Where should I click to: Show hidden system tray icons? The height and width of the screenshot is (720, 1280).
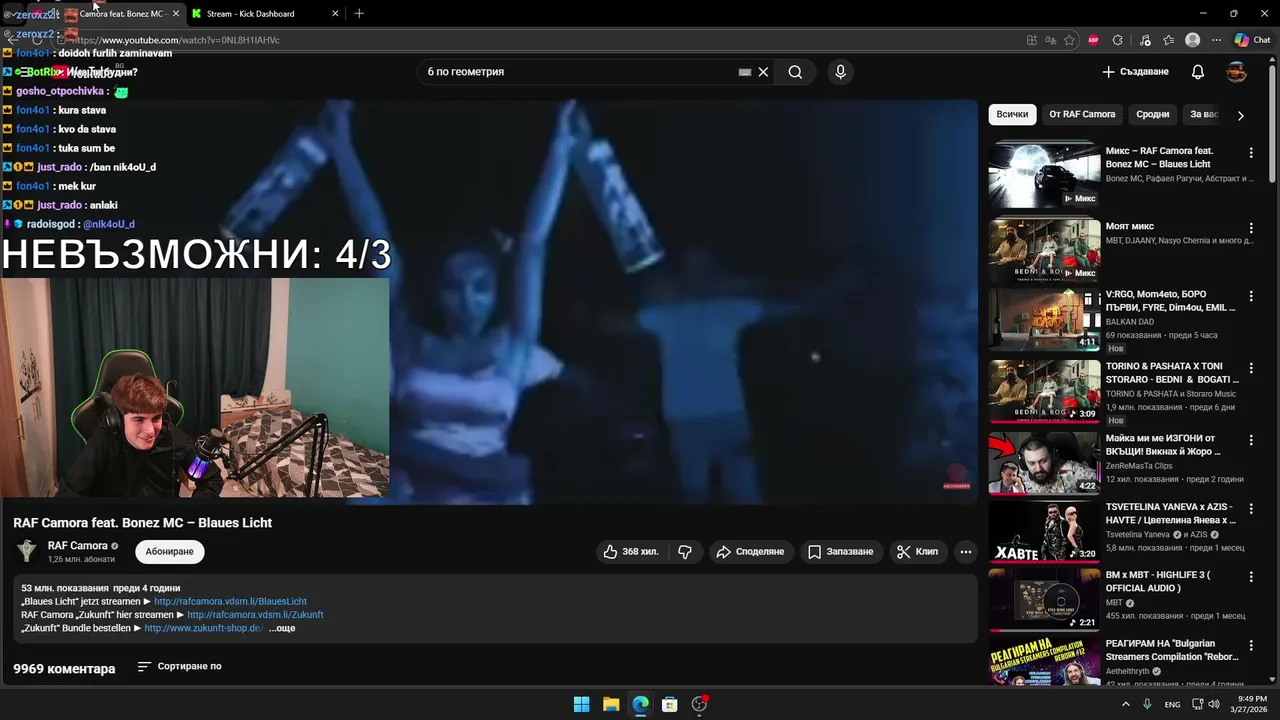[1125, 704]
